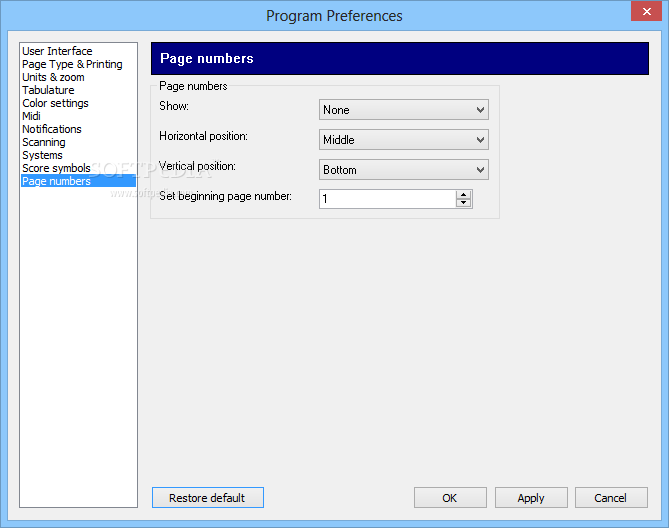Select the highlighted Page numbers category
Screen dimensions: 669x528
pos(79,181)
